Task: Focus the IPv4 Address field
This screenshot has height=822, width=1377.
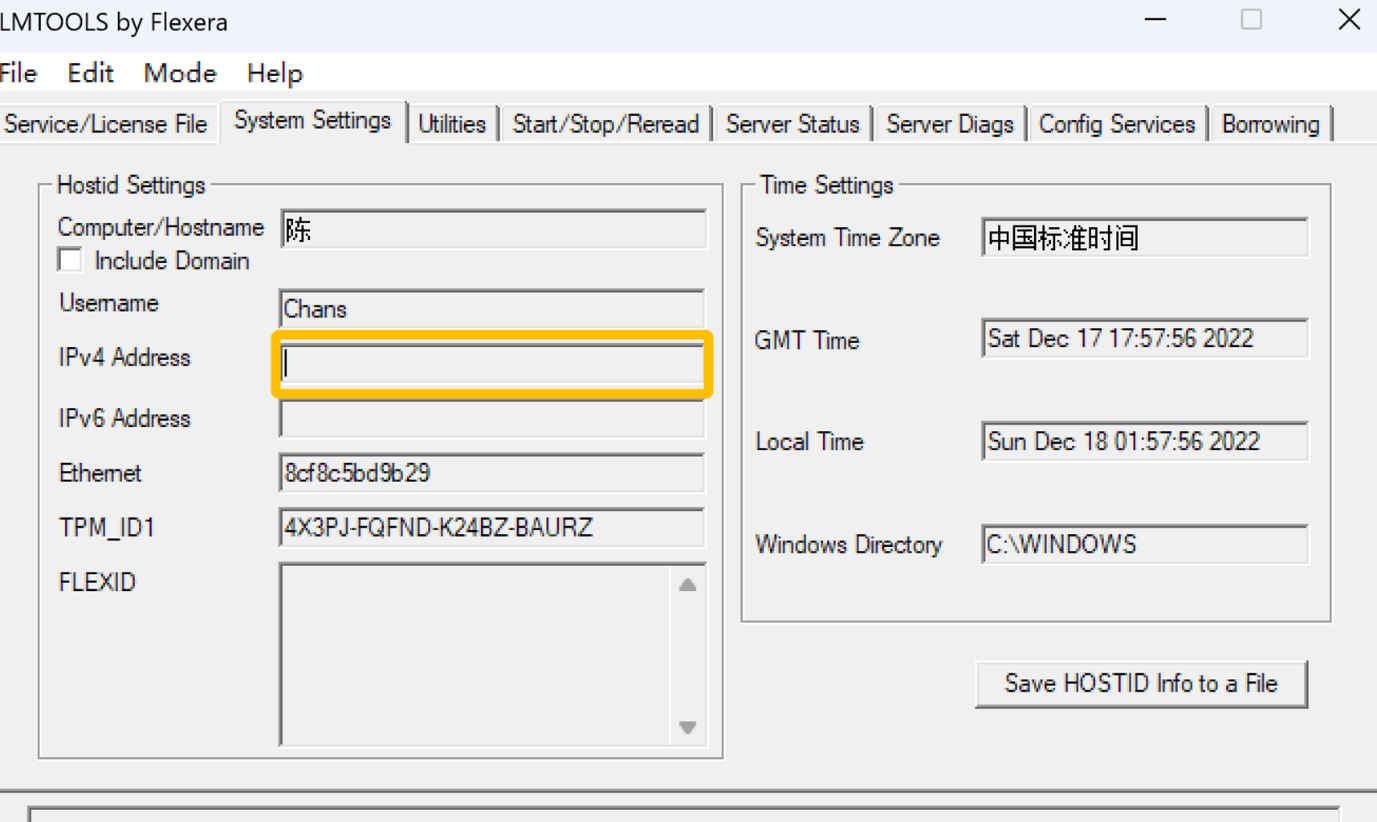Action: coord(493,364)
